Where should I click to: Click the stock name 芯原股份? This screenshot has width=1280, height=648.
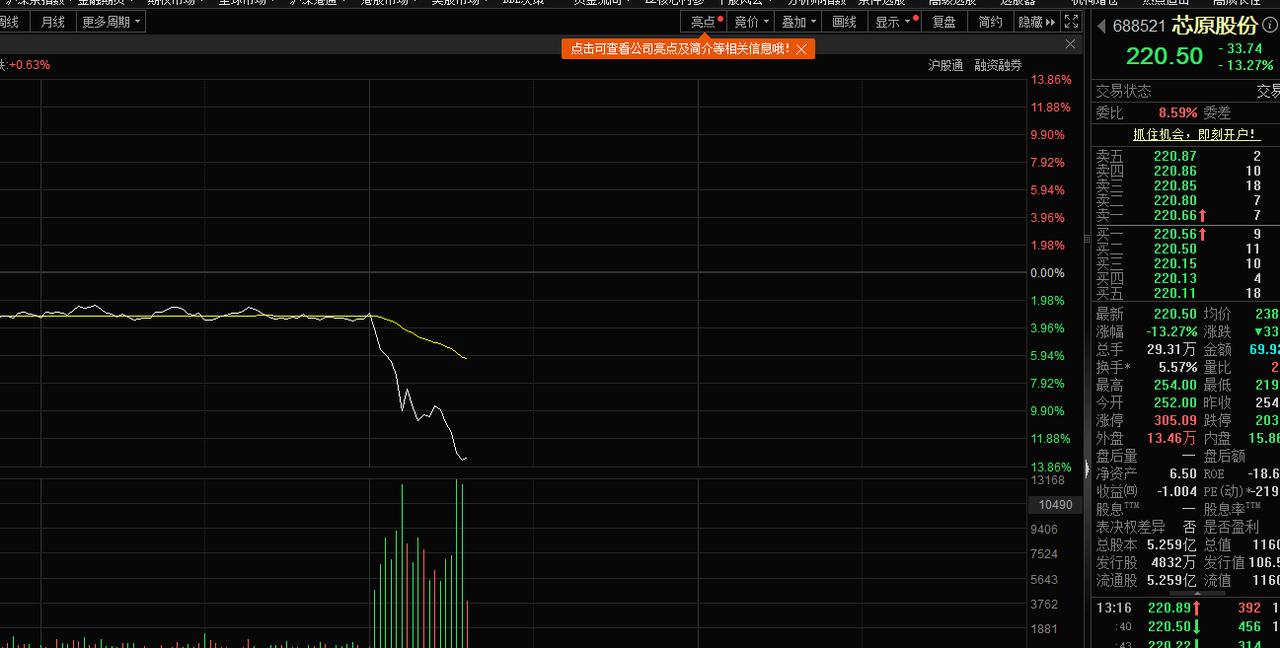pyautogui.click(x=1216, y=26)
